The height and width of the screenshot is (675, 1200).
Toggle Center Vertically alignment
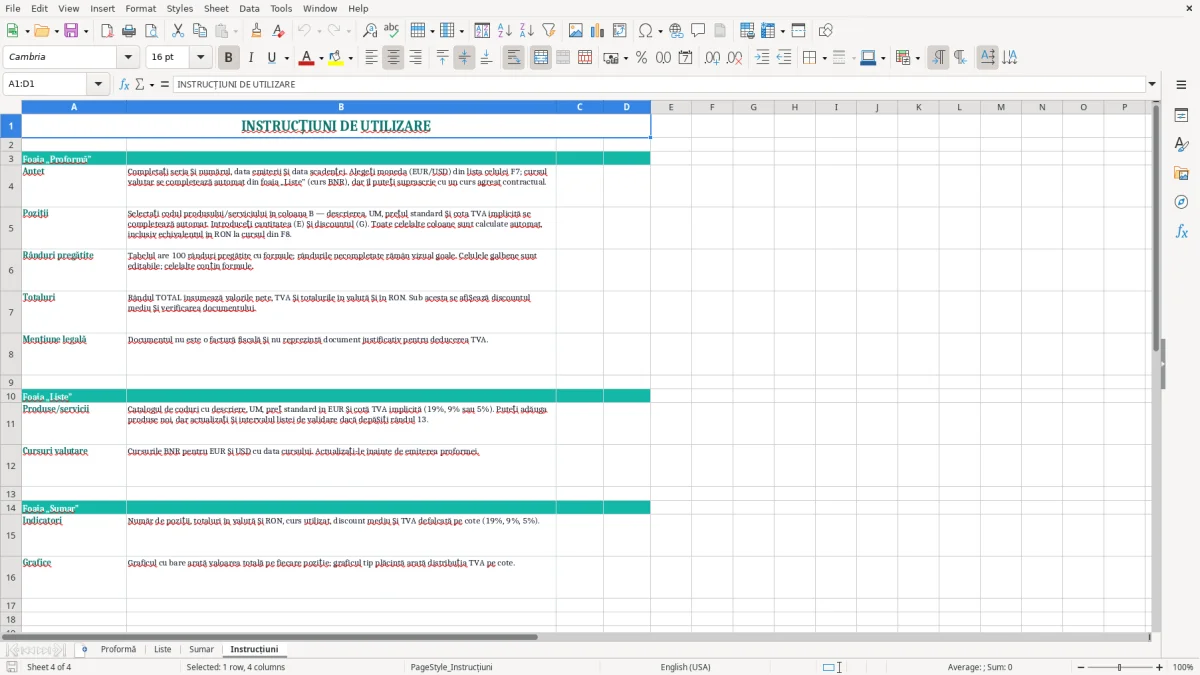pos(464,58)
